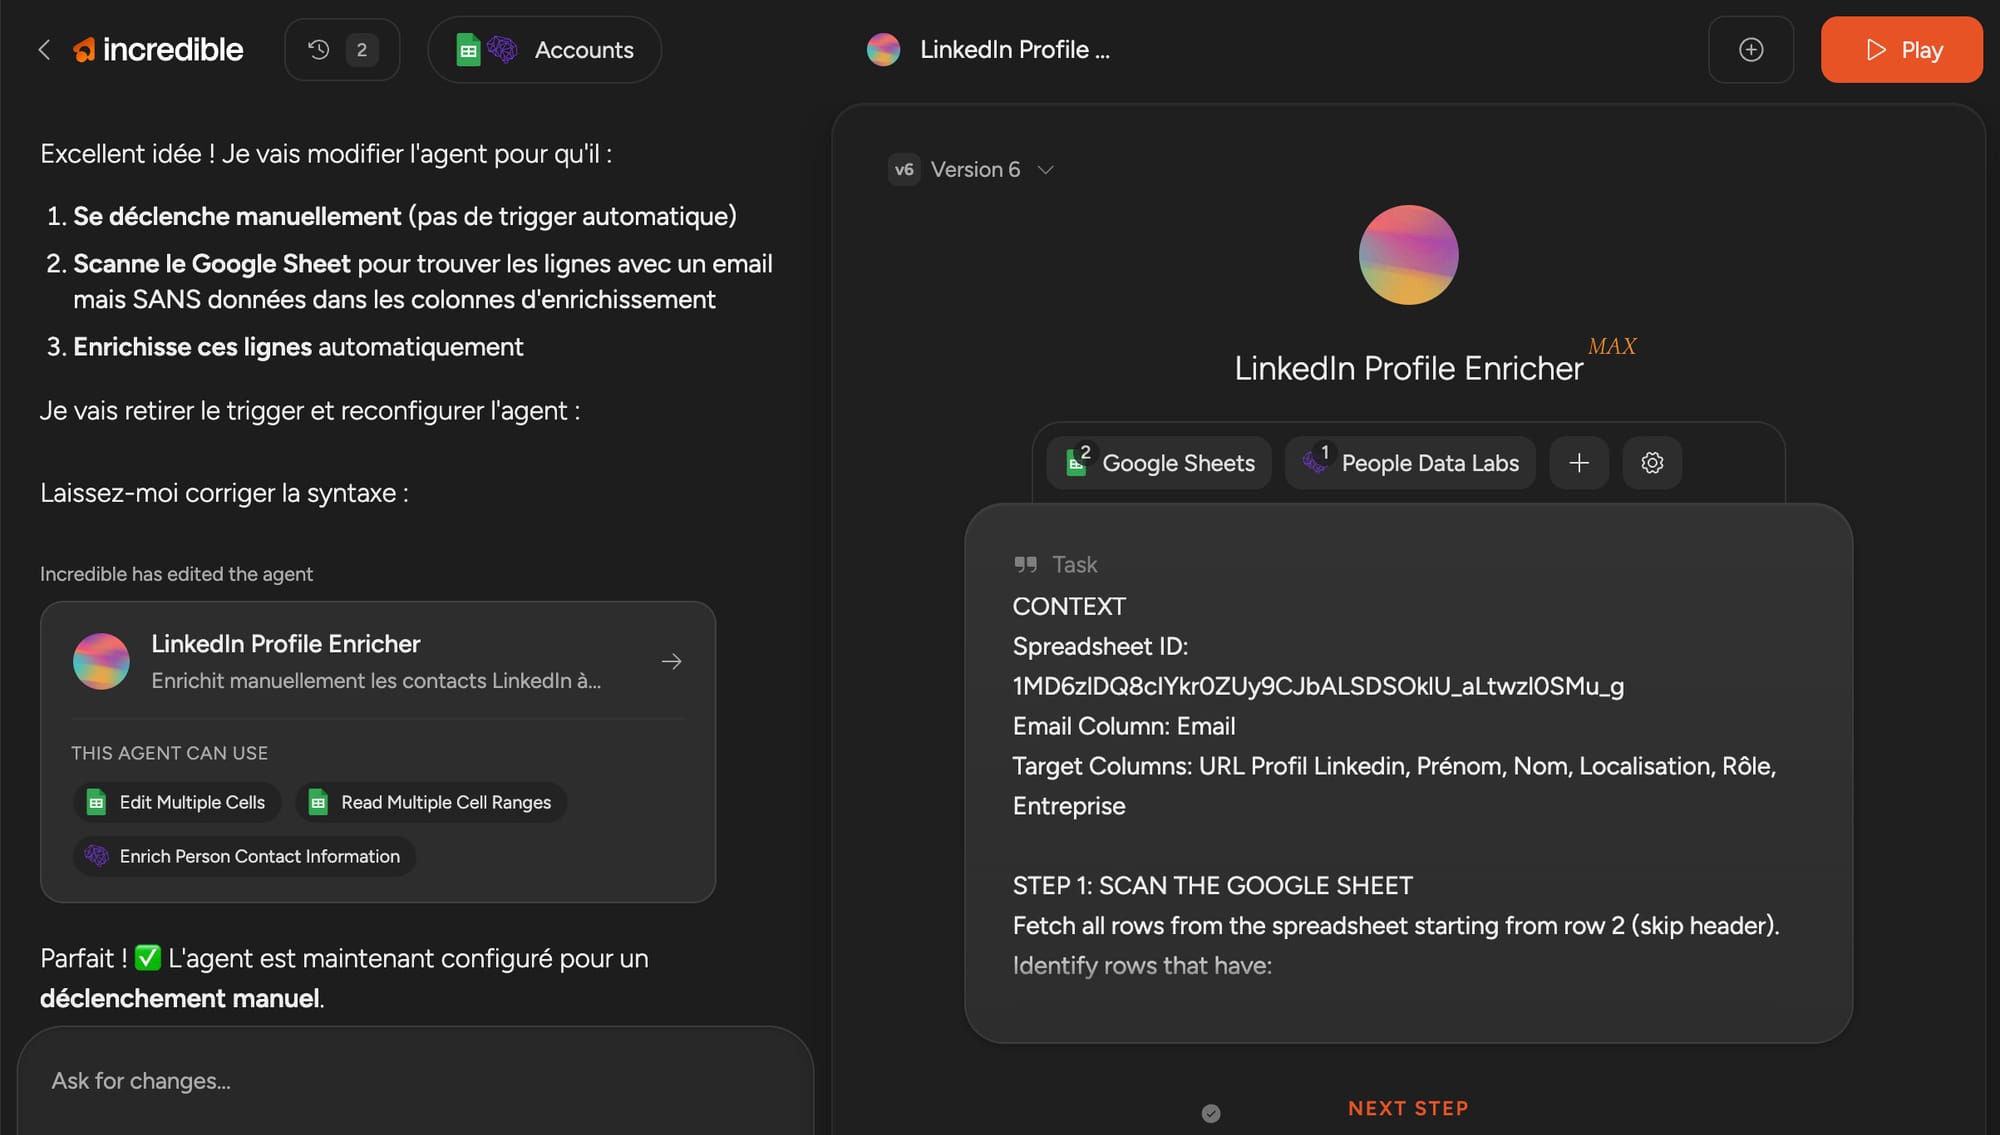The image size is (2000, 1135).
Task: Expand the Version 6 dropdown
Action: [973, 170]
